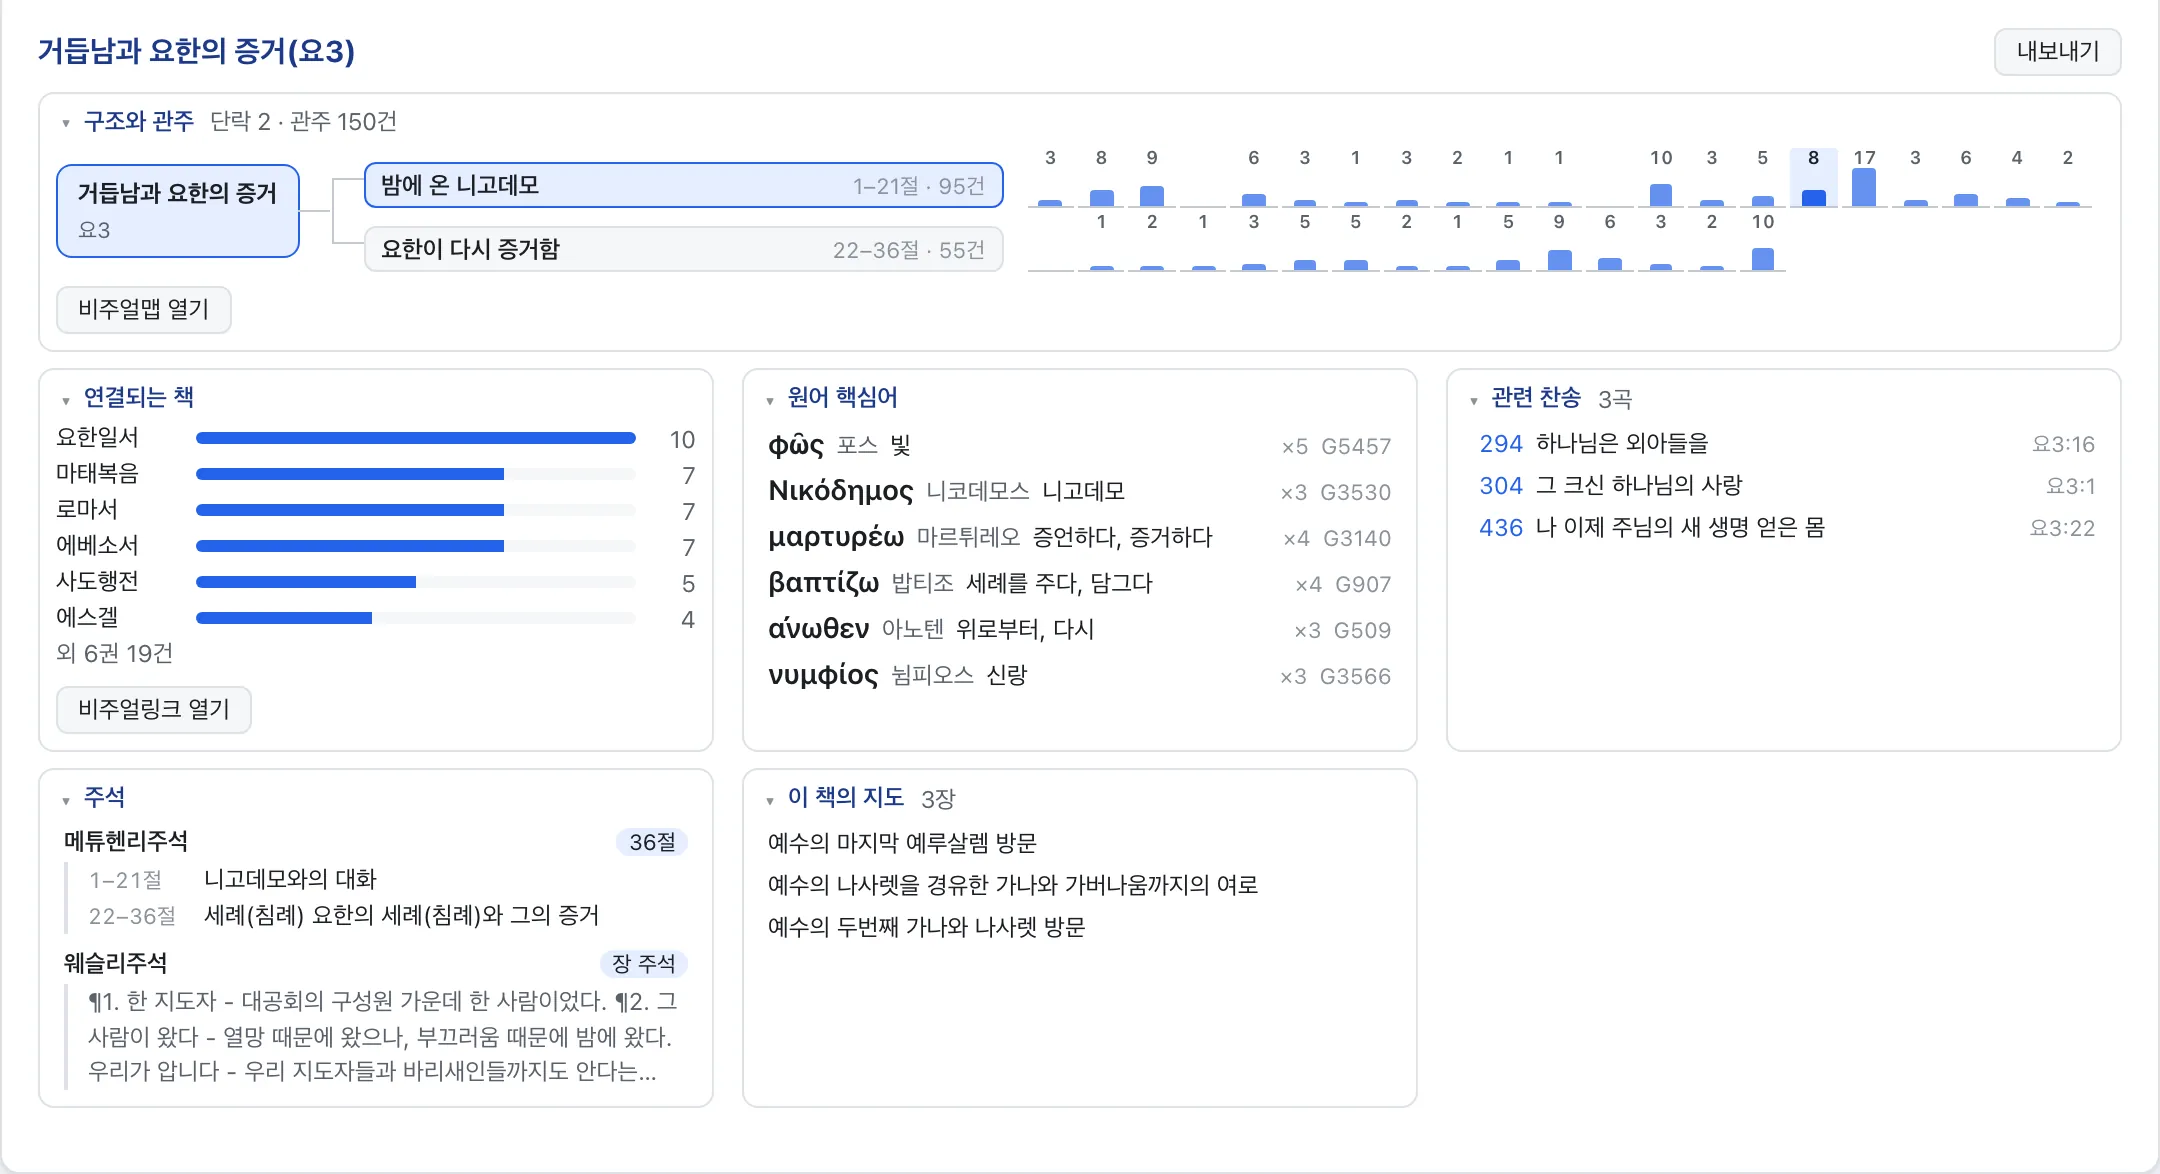Open 비주얼맵 열기 button
The width and height of the screenshot is (2160, 1174).
(144, 309)
